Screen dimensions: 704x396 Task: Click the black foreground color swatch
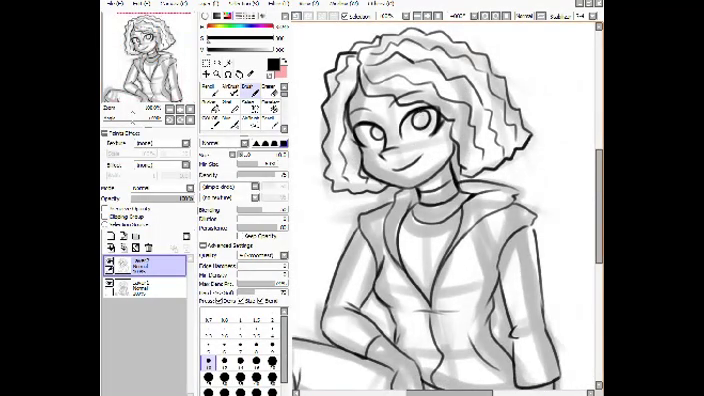(x=273, y=65)
